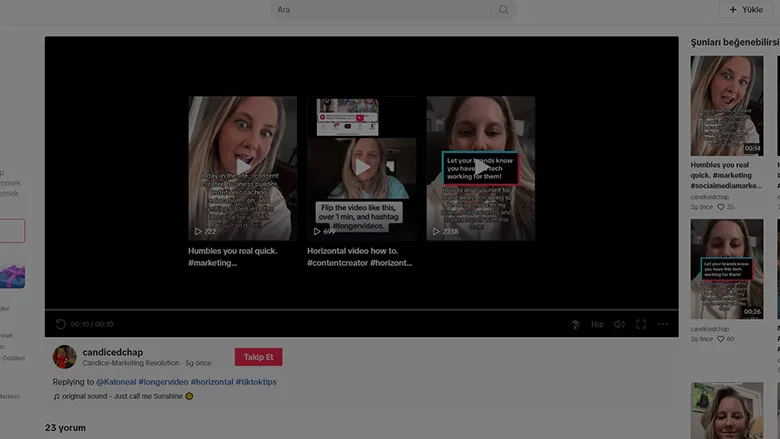This screenshot has width=780, height=439.
Task: Click the gift box icon in left sidebar
Action: coord(12,276)
